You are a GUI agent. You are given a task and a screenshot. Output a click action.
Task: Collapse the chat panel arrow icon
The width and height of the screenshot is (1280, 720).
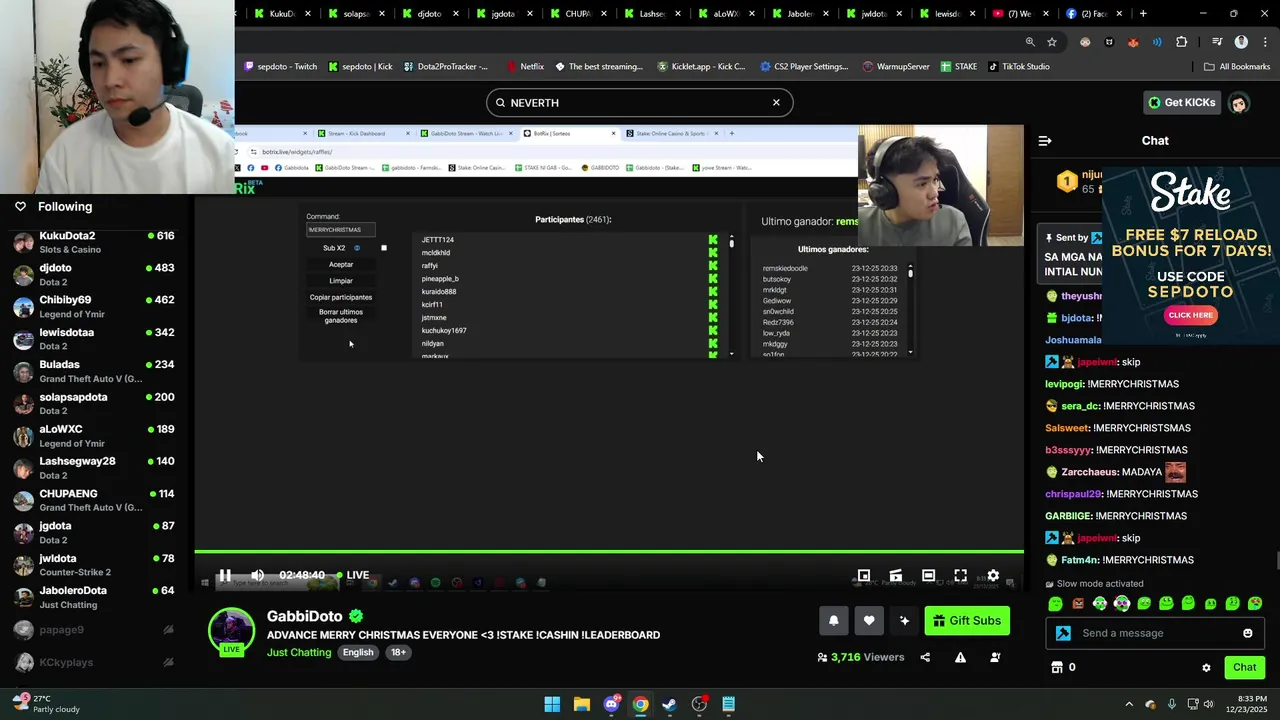point(1045,141)
